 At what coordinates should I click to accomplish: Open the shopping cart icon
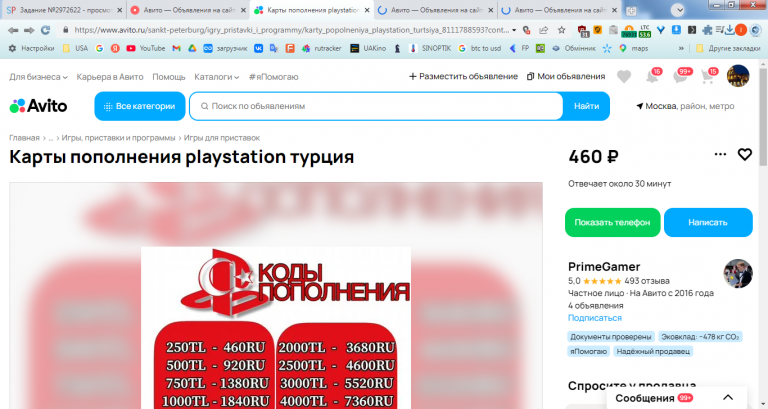(709, 76)
